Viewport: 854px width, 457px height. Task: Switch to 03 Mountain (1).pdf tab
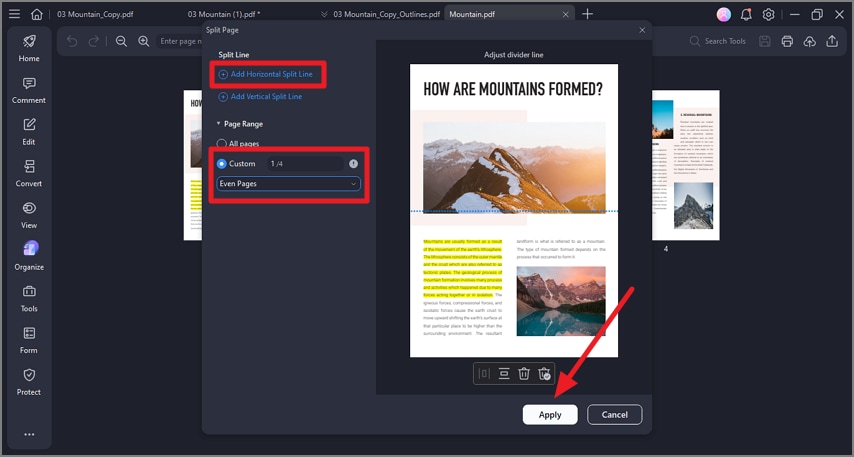(224, 14)
